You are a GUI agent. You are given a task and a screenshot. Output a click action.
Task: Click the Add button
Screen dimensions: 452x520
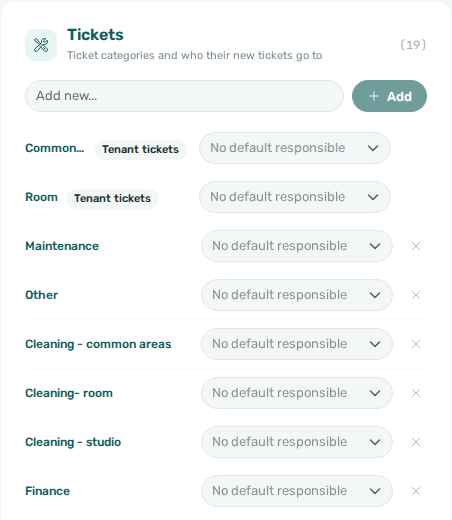[389, 96]
